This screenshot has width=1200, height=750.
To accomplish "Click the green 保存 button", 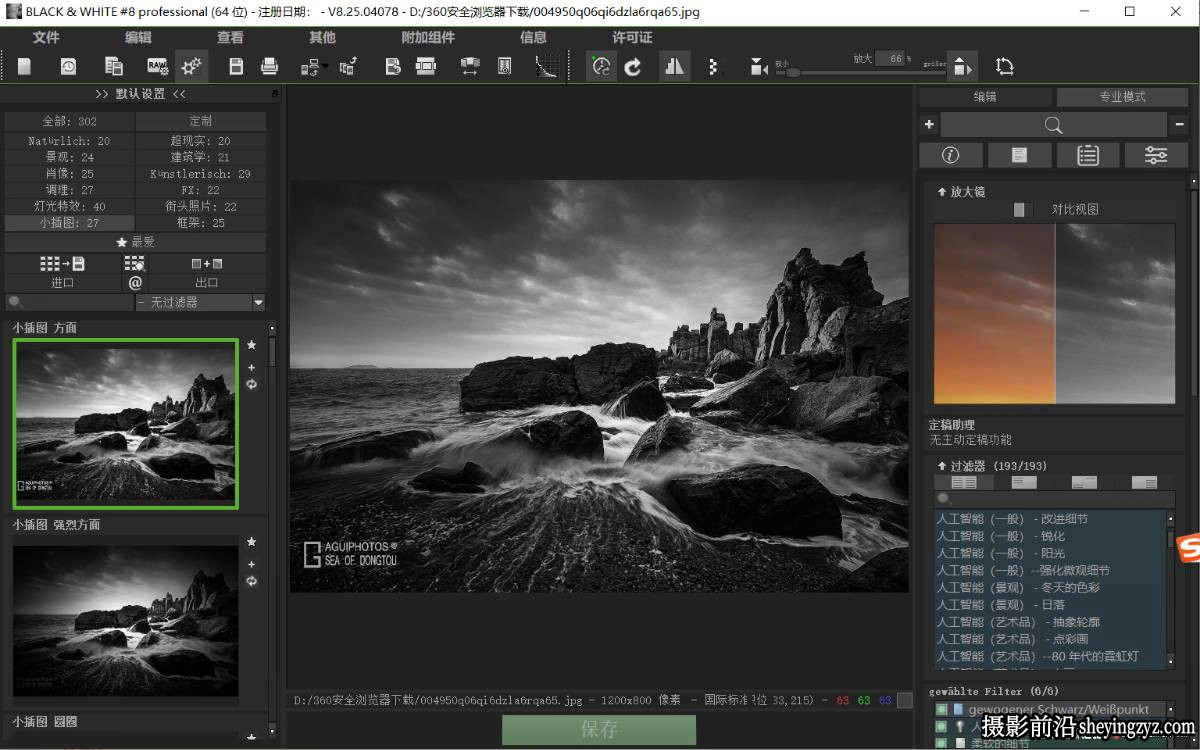I will pyautogui.click(x=599, y=730).
